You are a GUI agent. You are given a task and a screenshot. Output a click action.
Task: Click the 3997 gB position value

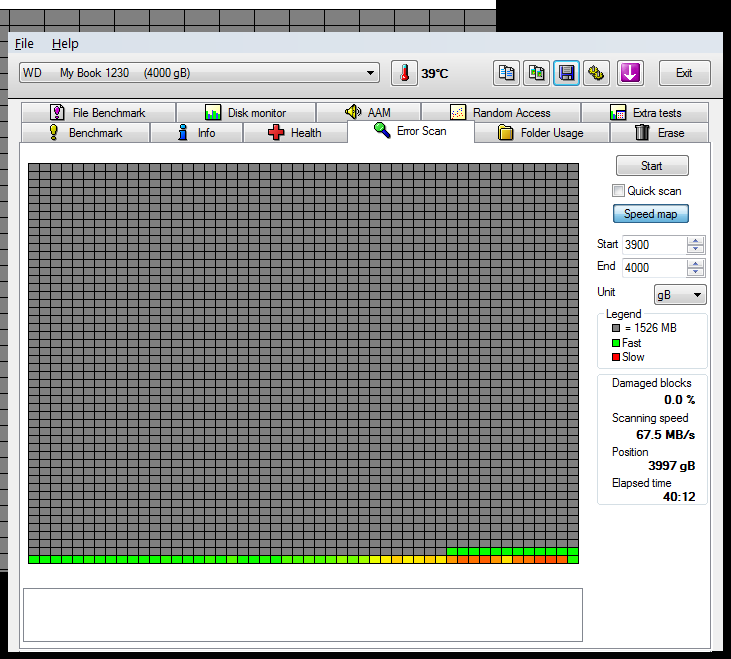click(x=671, y=466)
